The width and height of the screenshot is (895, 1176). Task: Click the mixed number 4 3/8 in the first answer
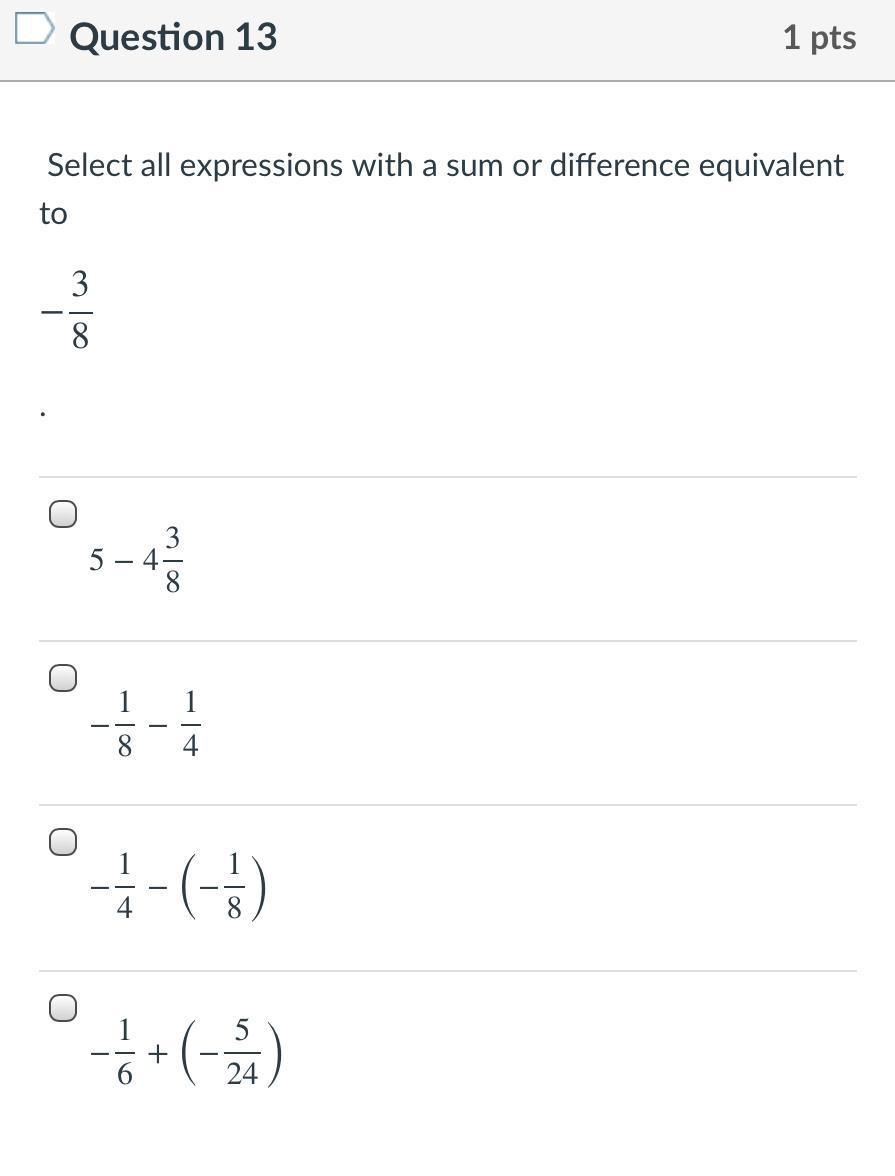162,560
